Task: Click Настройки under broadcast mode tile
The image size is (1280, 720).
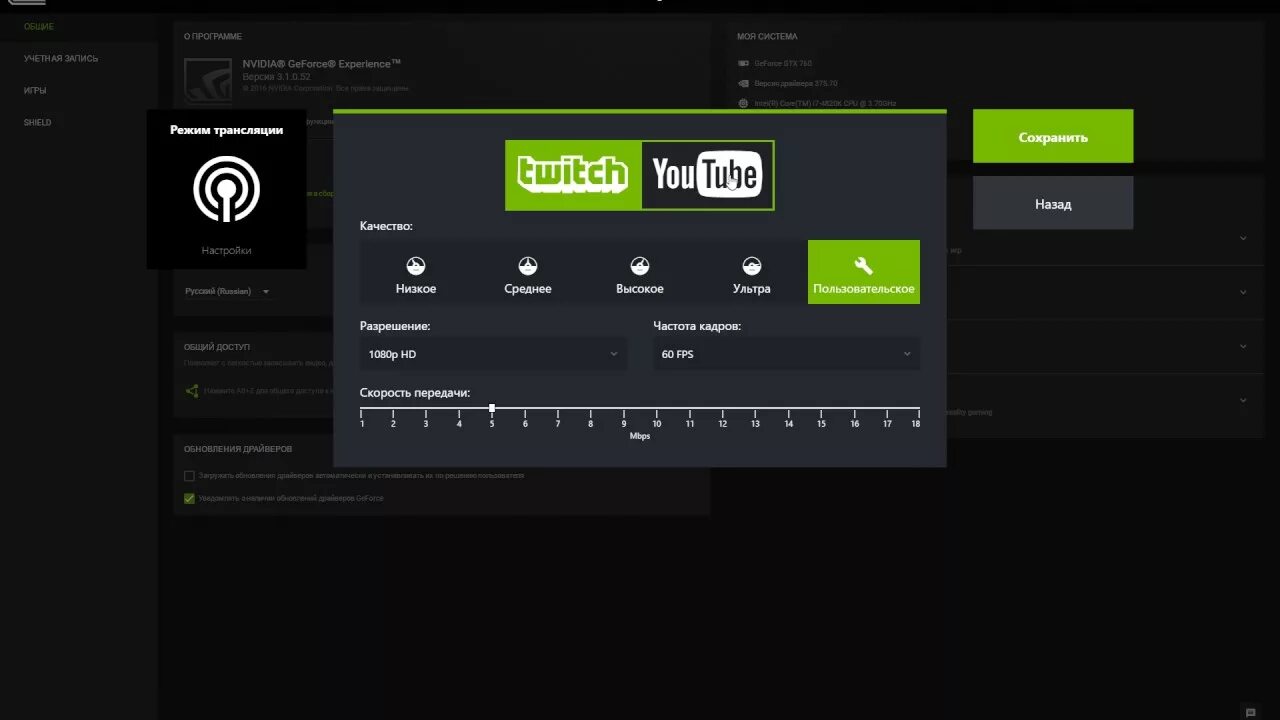Action: (226, 251)
